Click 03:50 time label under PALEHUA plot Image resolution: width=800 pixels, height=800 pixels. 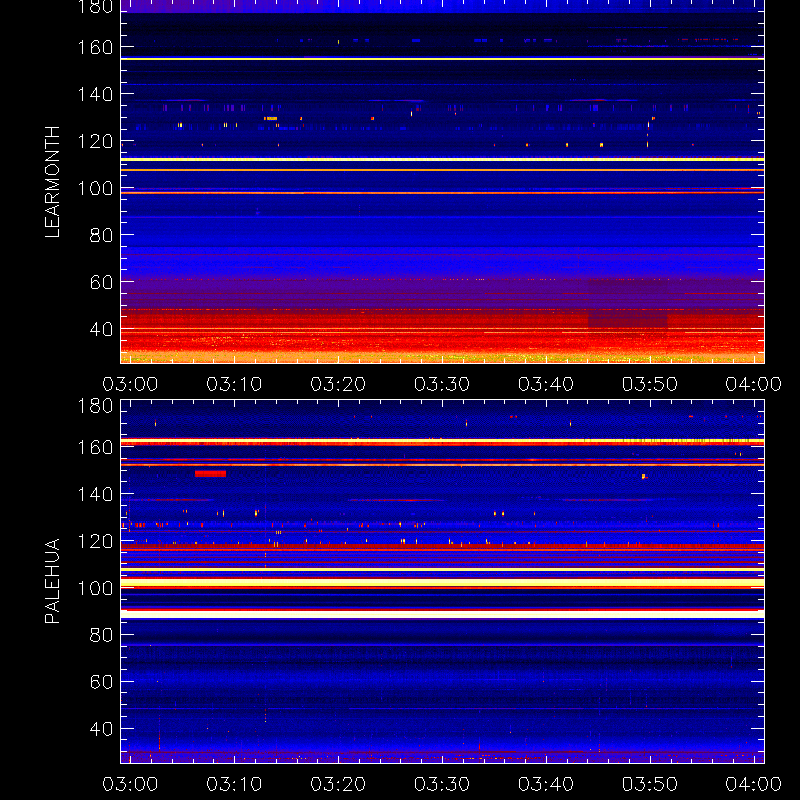pyautogui.click(x=649, y=784)
